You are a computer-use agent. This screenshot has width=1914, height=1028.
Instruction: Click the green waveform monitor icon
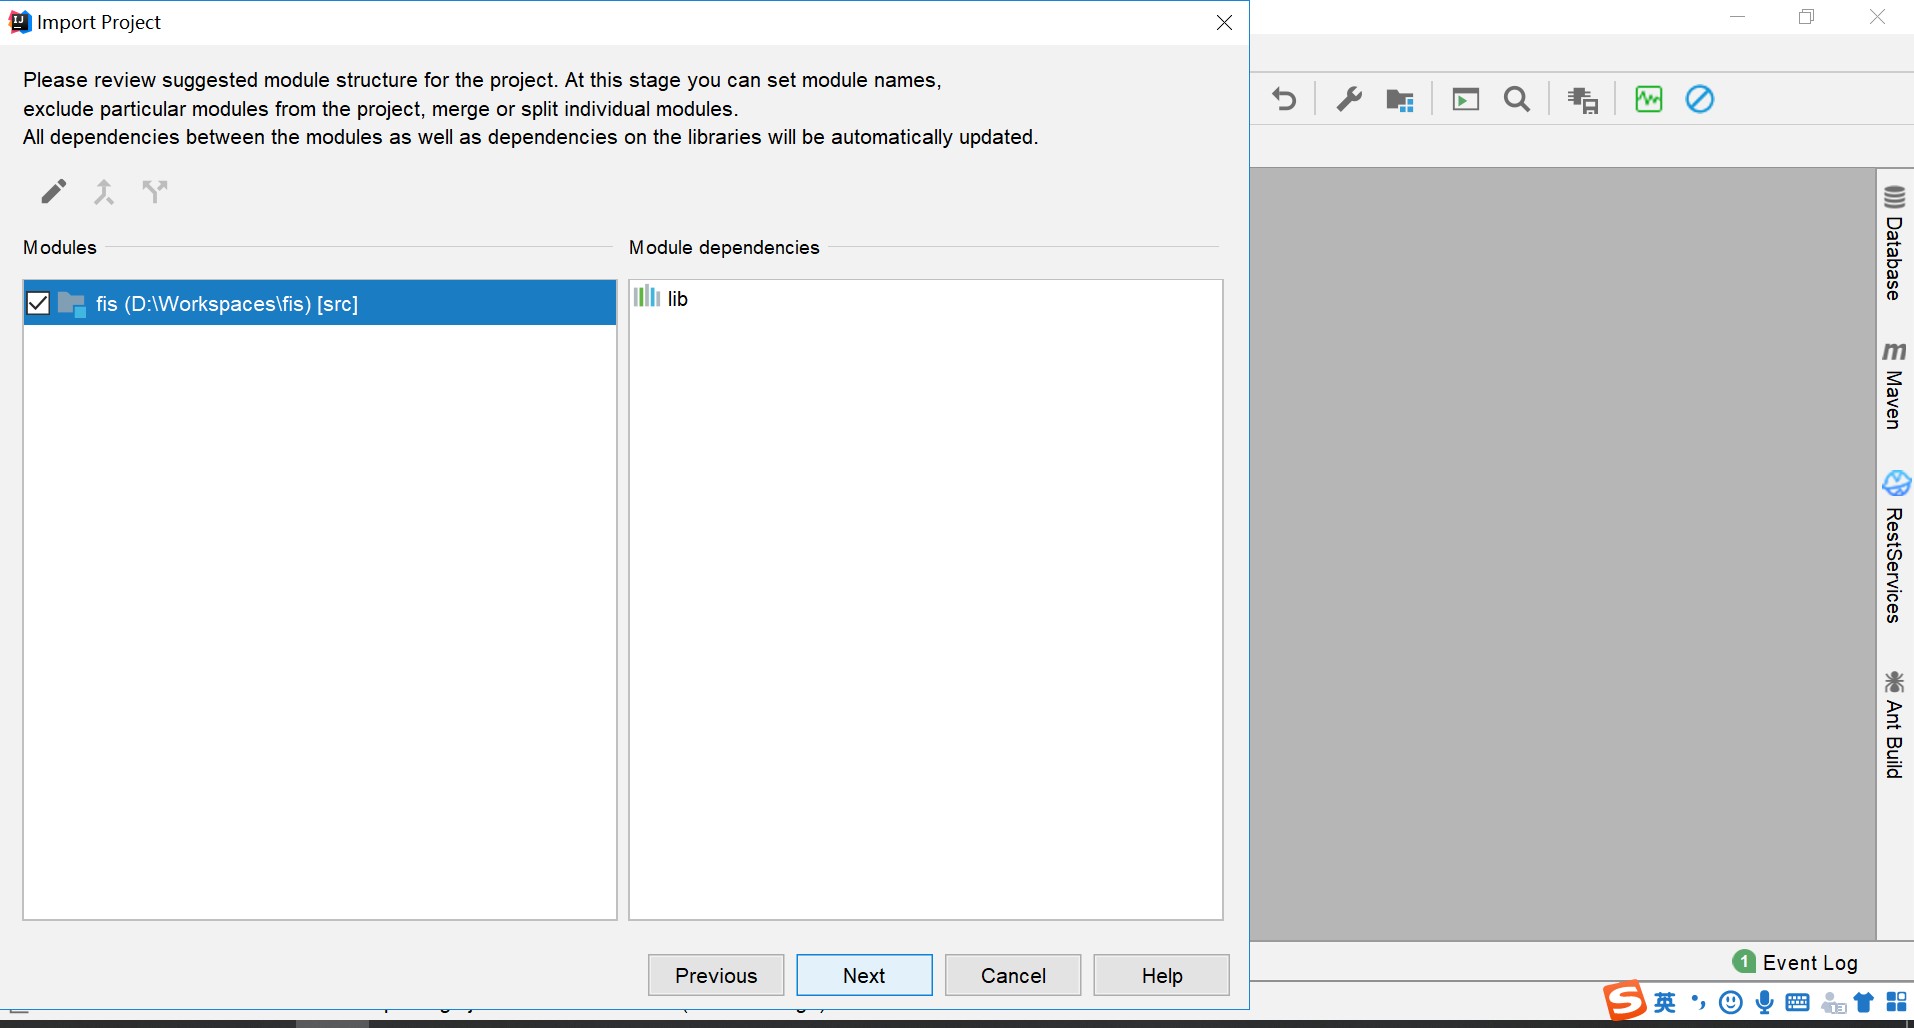[x=1649, y=99]
